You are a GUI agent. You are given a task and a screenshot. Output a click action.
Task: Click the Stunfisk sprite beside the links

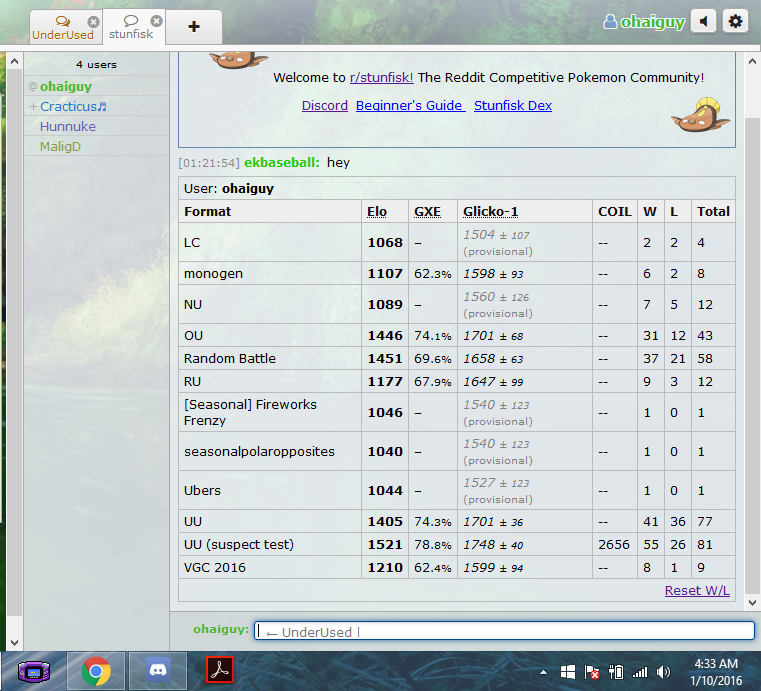700,115
